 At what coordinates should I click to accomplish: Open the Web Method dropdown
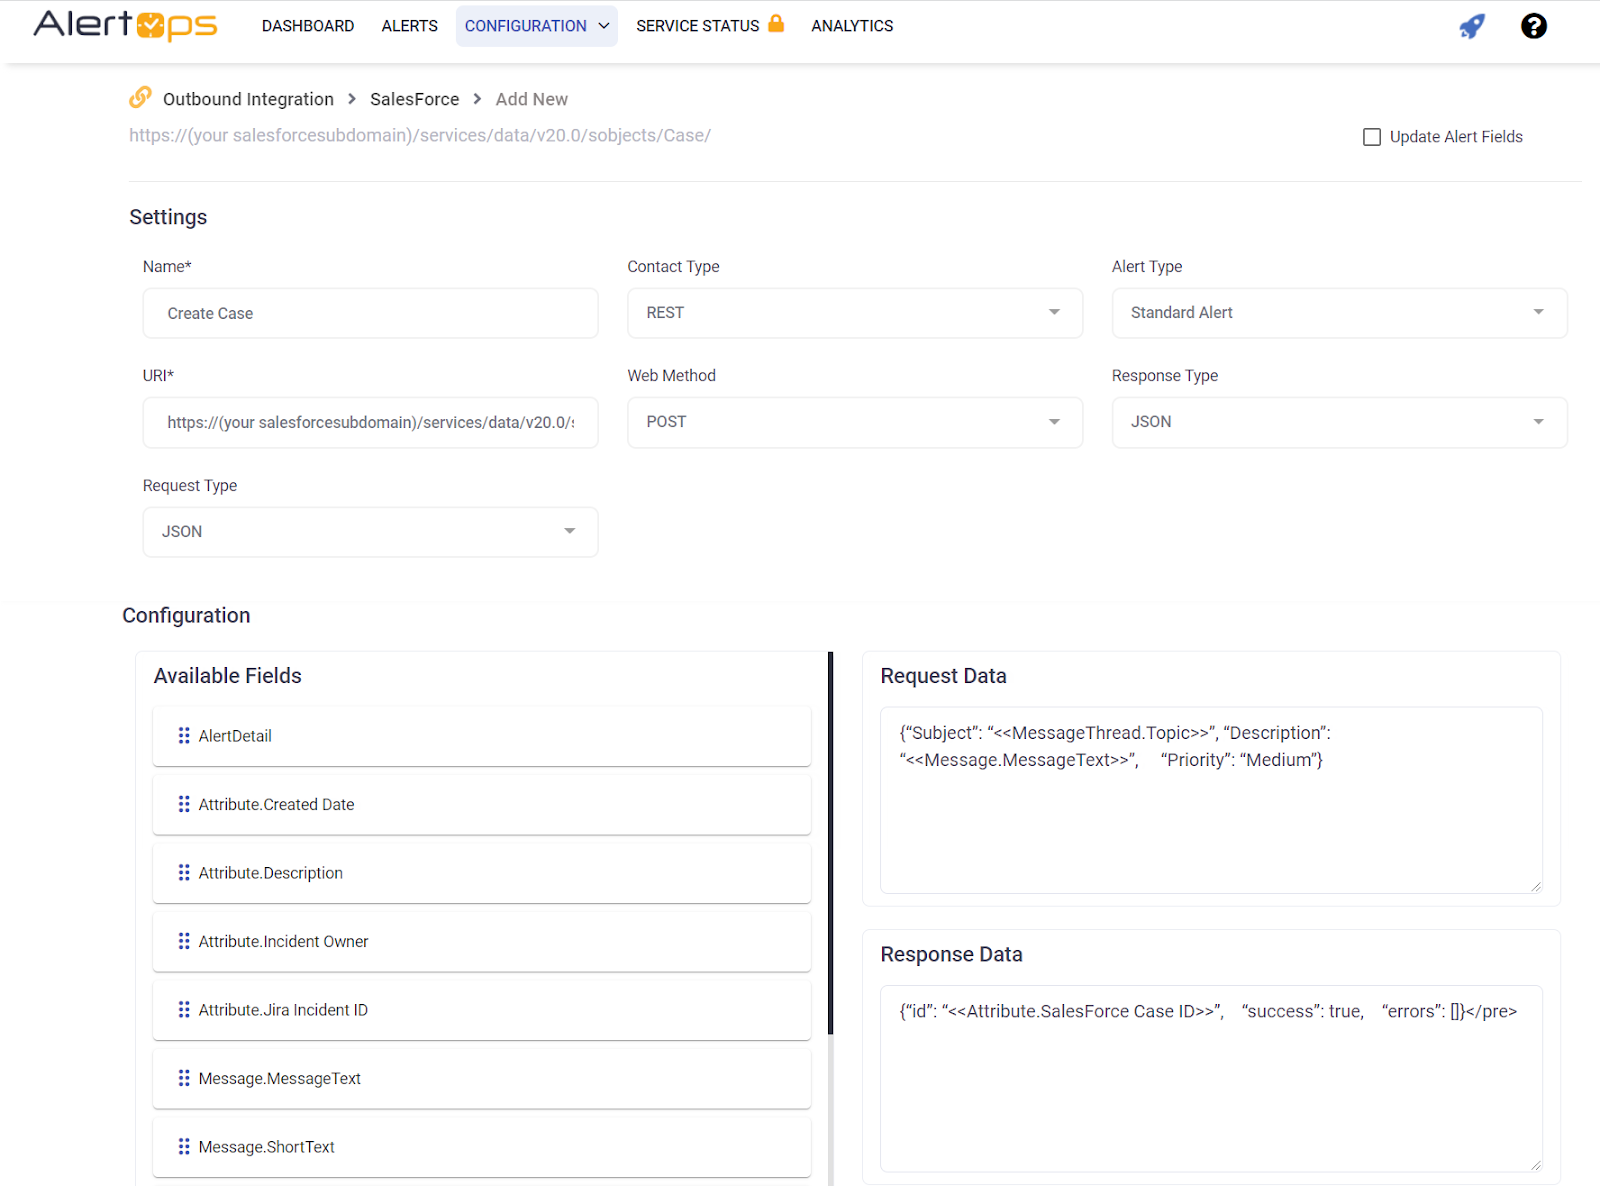854,422
